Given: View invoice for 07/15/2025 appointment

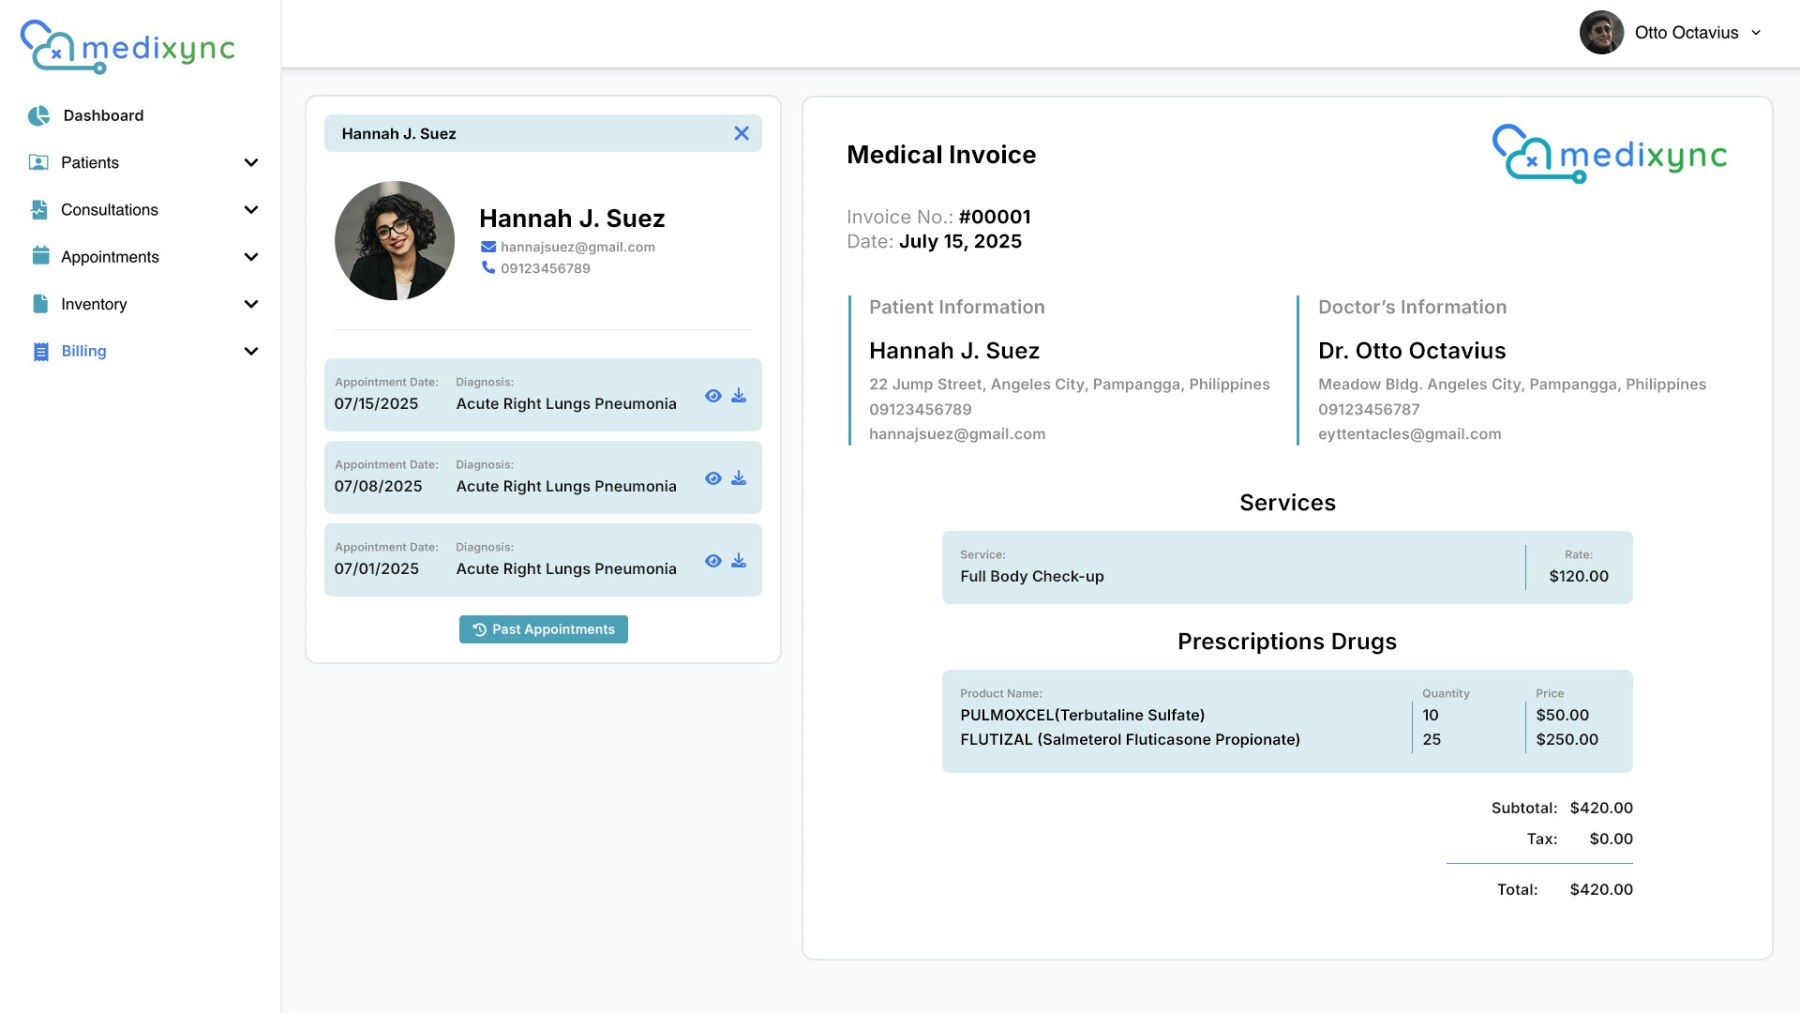Looking at the screenshot, I should [713, 396].
